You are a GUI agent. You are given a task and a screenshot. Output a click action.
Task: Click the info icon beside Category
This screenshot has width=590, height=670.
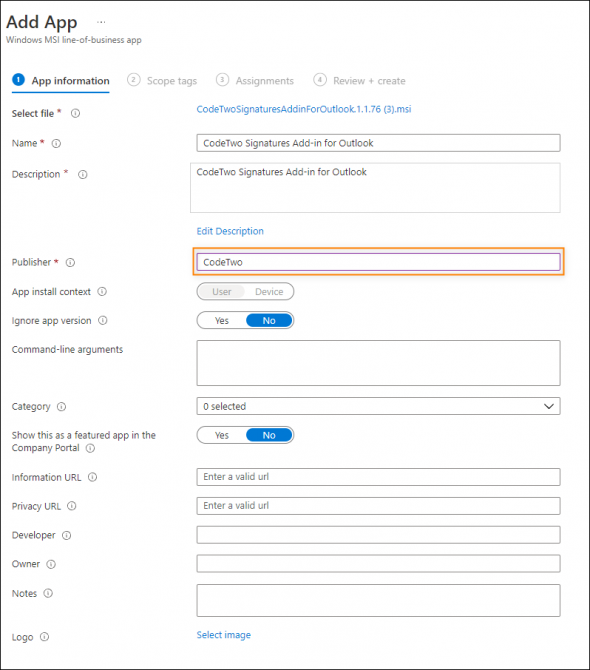[x=62, y=406]
